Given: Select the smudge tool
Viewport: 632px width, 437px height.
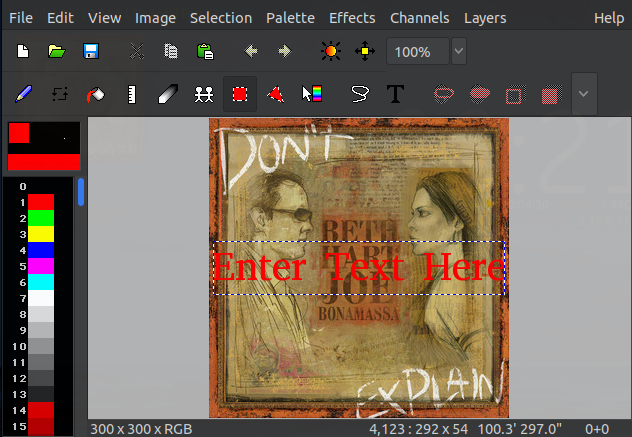Looking at the screenshot, I should click(x=168, y=94).
